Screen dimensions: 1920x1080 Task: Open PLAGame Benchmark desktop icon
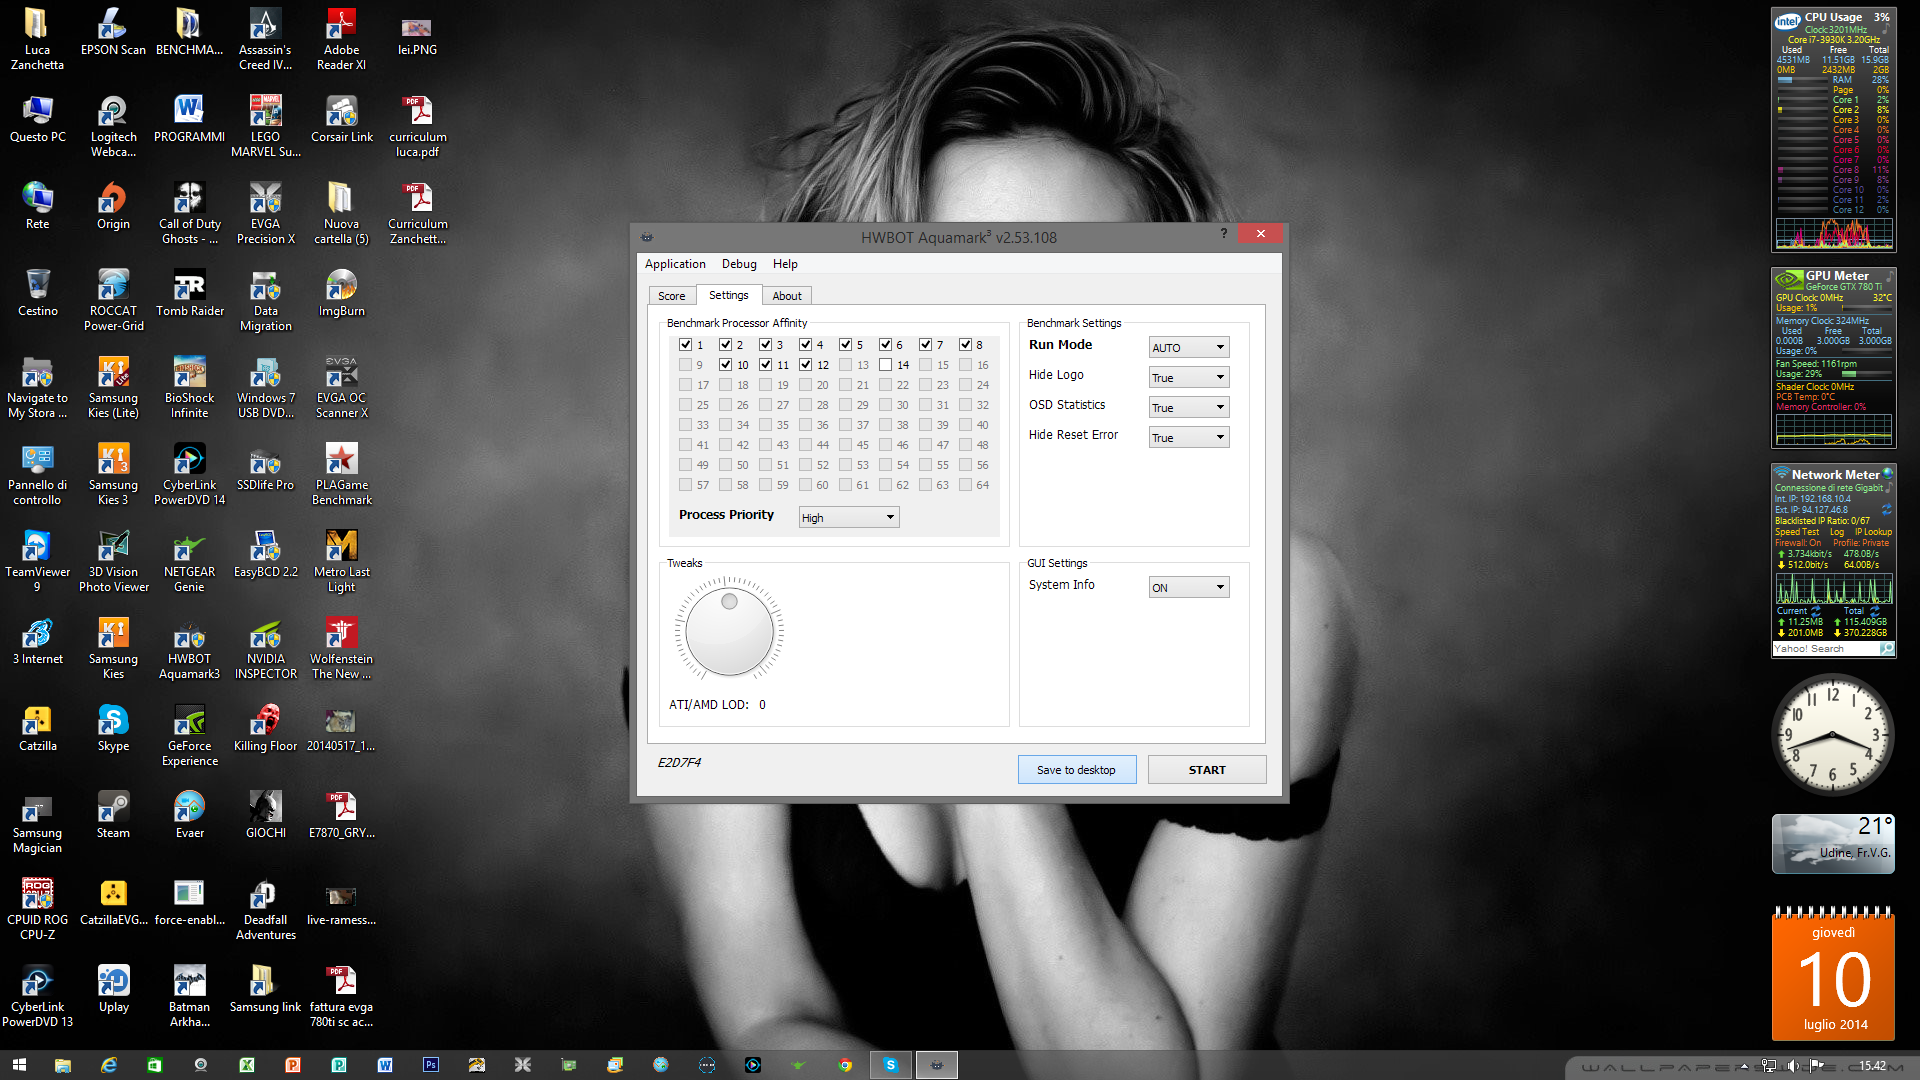341,475
